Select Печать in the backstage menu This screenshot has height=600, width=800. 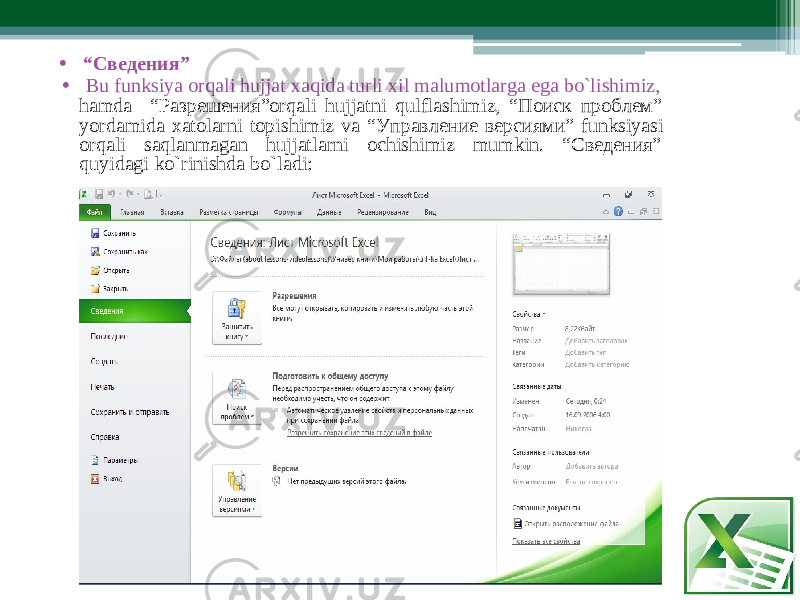[x=103, y=387]
